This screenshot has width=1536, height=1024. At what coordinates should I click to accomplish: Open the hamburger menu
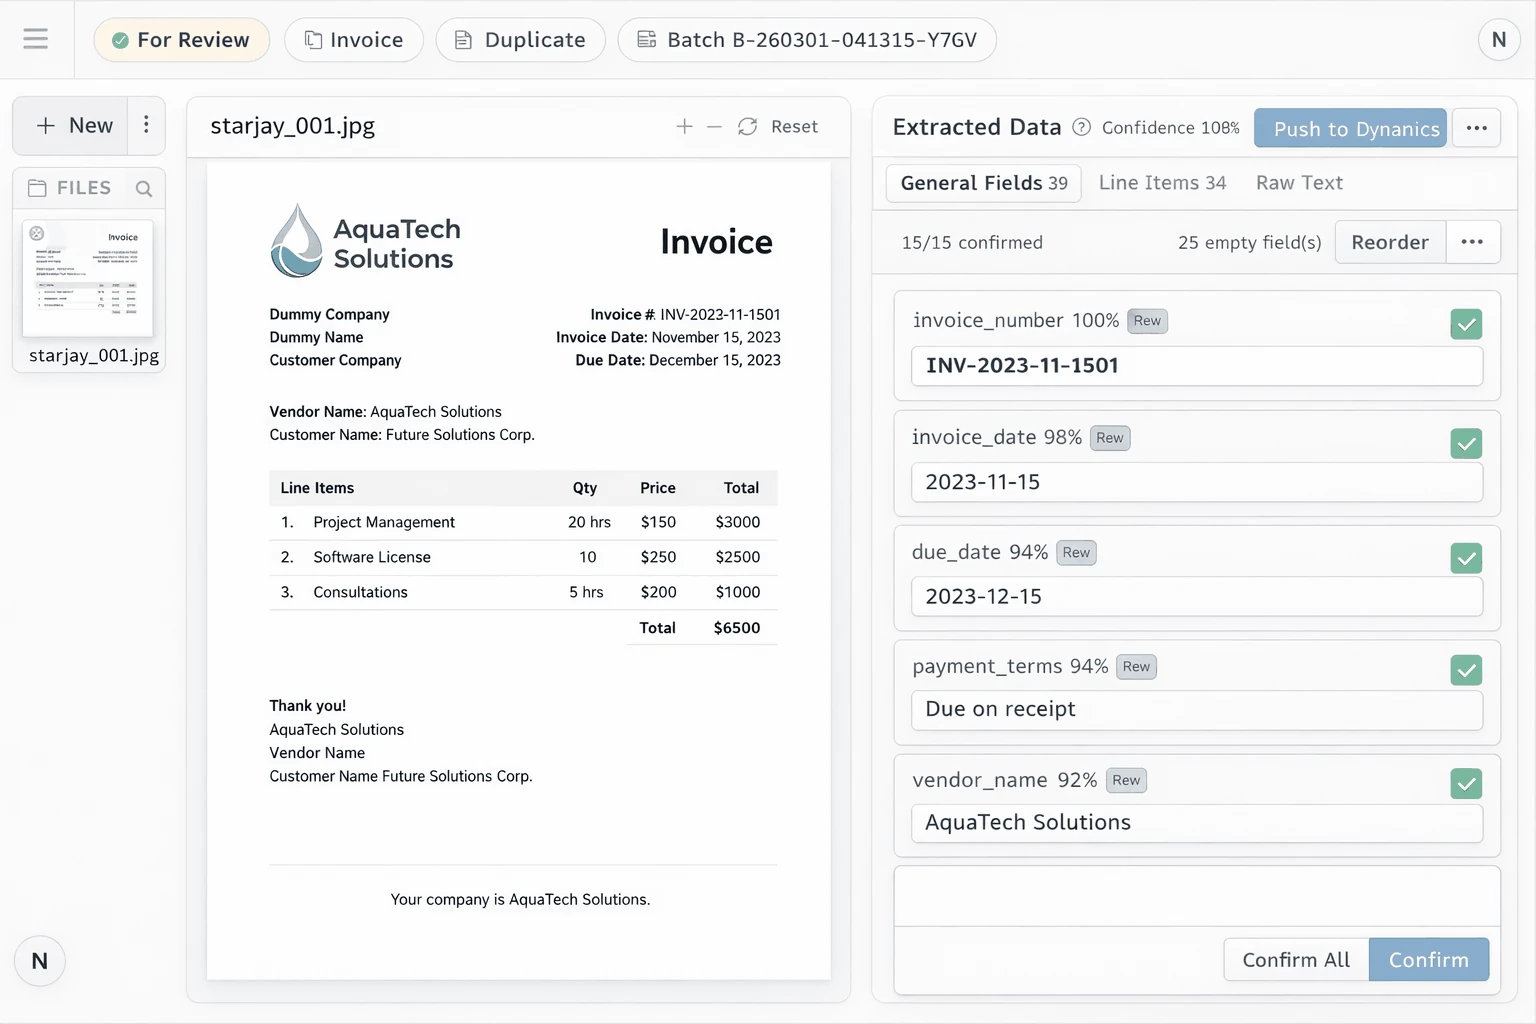tap(36, 39)
